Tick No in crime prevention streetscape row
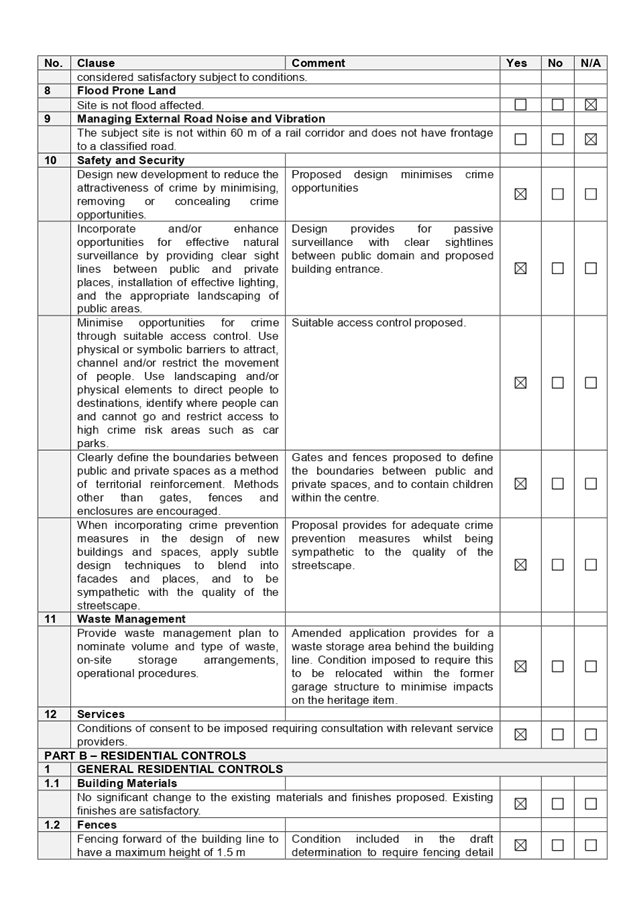This screenshot has width=637, height=924. [x=557, y=565]
